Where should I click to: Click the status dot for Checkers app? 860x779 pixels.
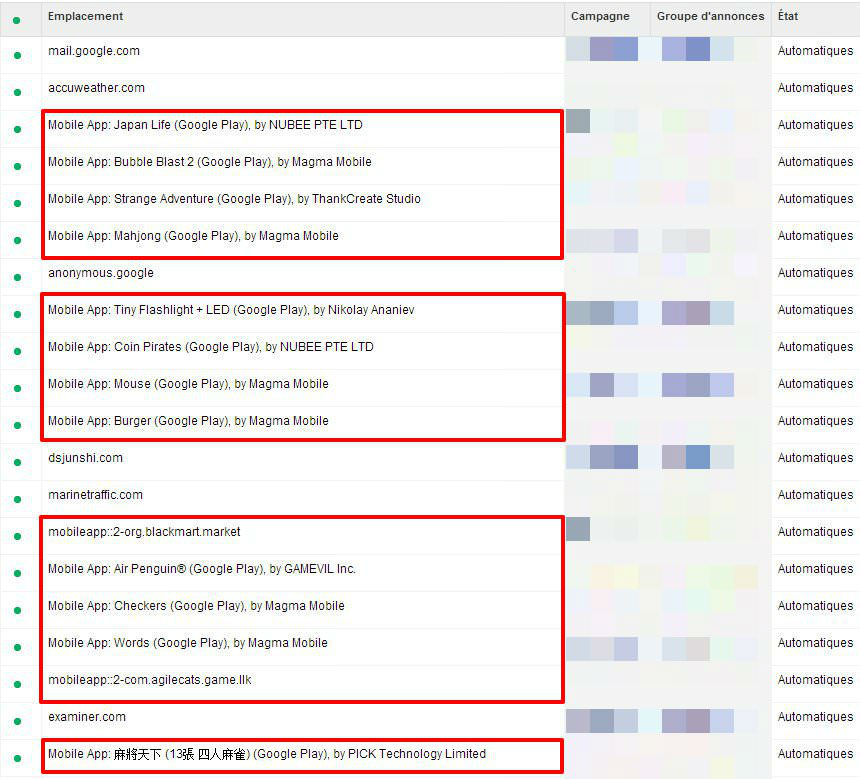point(17,610)
